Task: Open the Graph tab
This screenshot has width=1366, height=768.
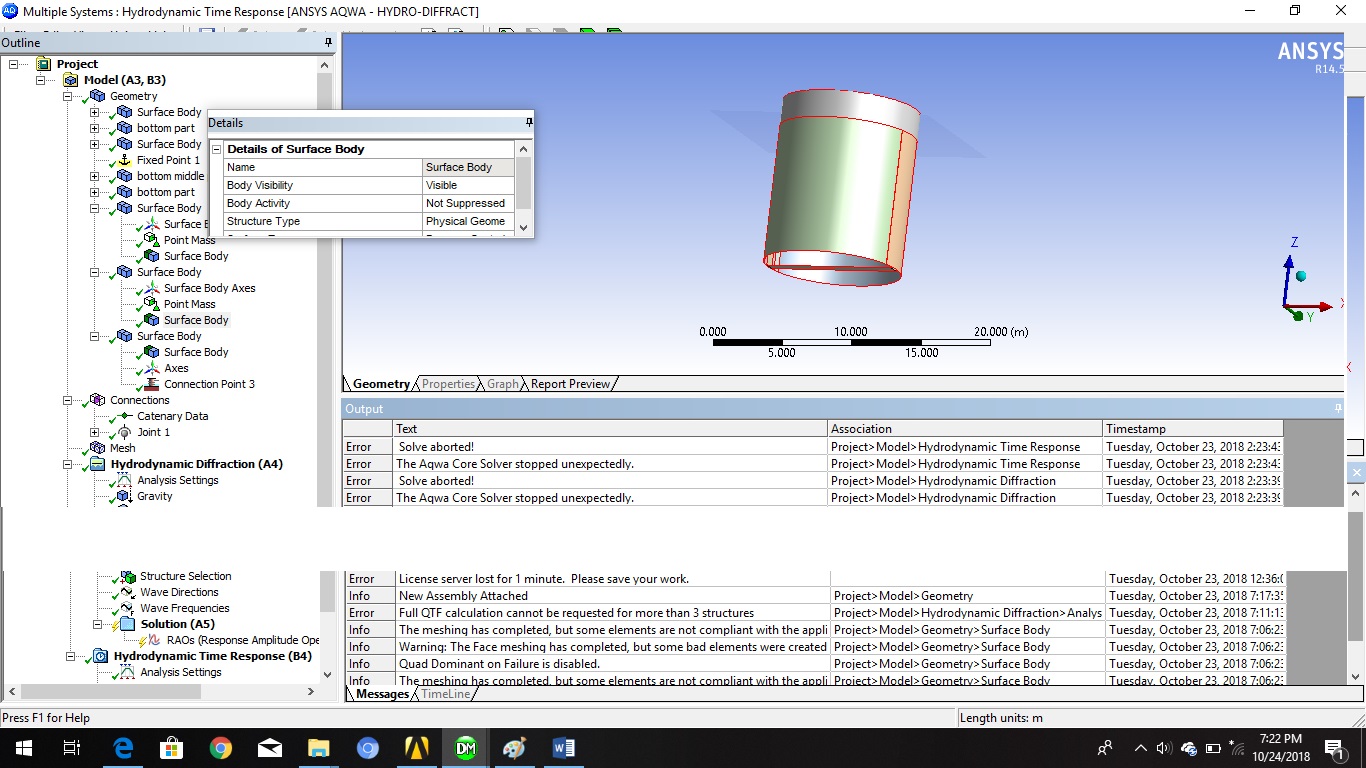Action: click(503, 384)
